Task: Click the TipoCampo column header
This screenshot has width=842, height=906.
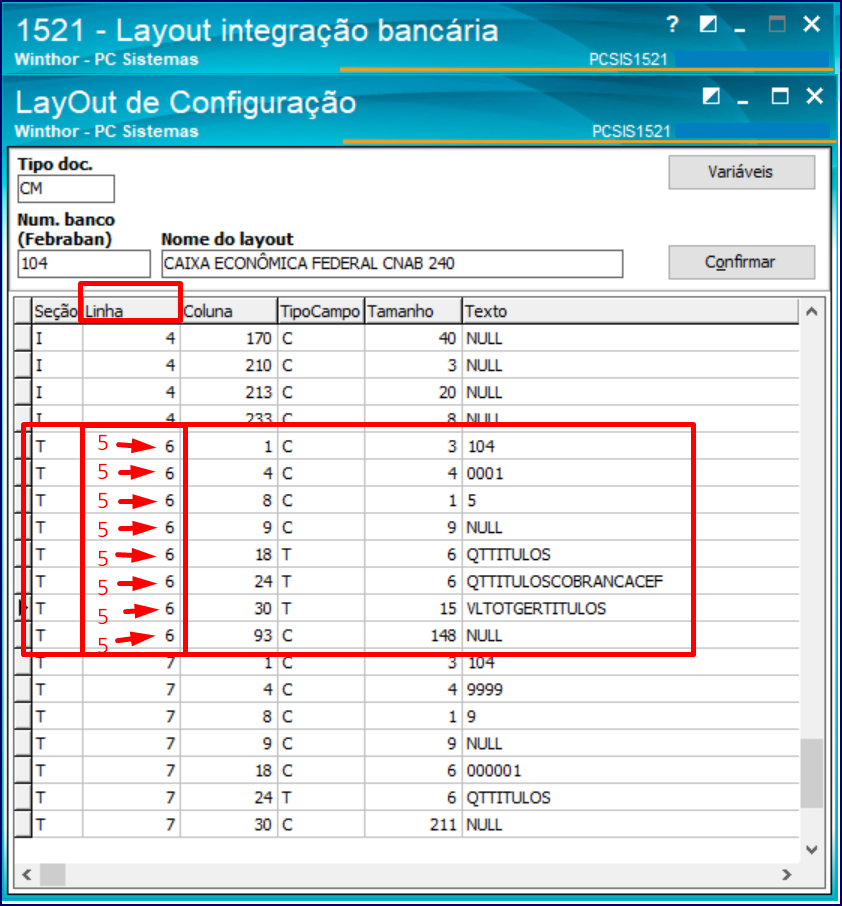Action: pyautogui.click(x=321, y=311)
